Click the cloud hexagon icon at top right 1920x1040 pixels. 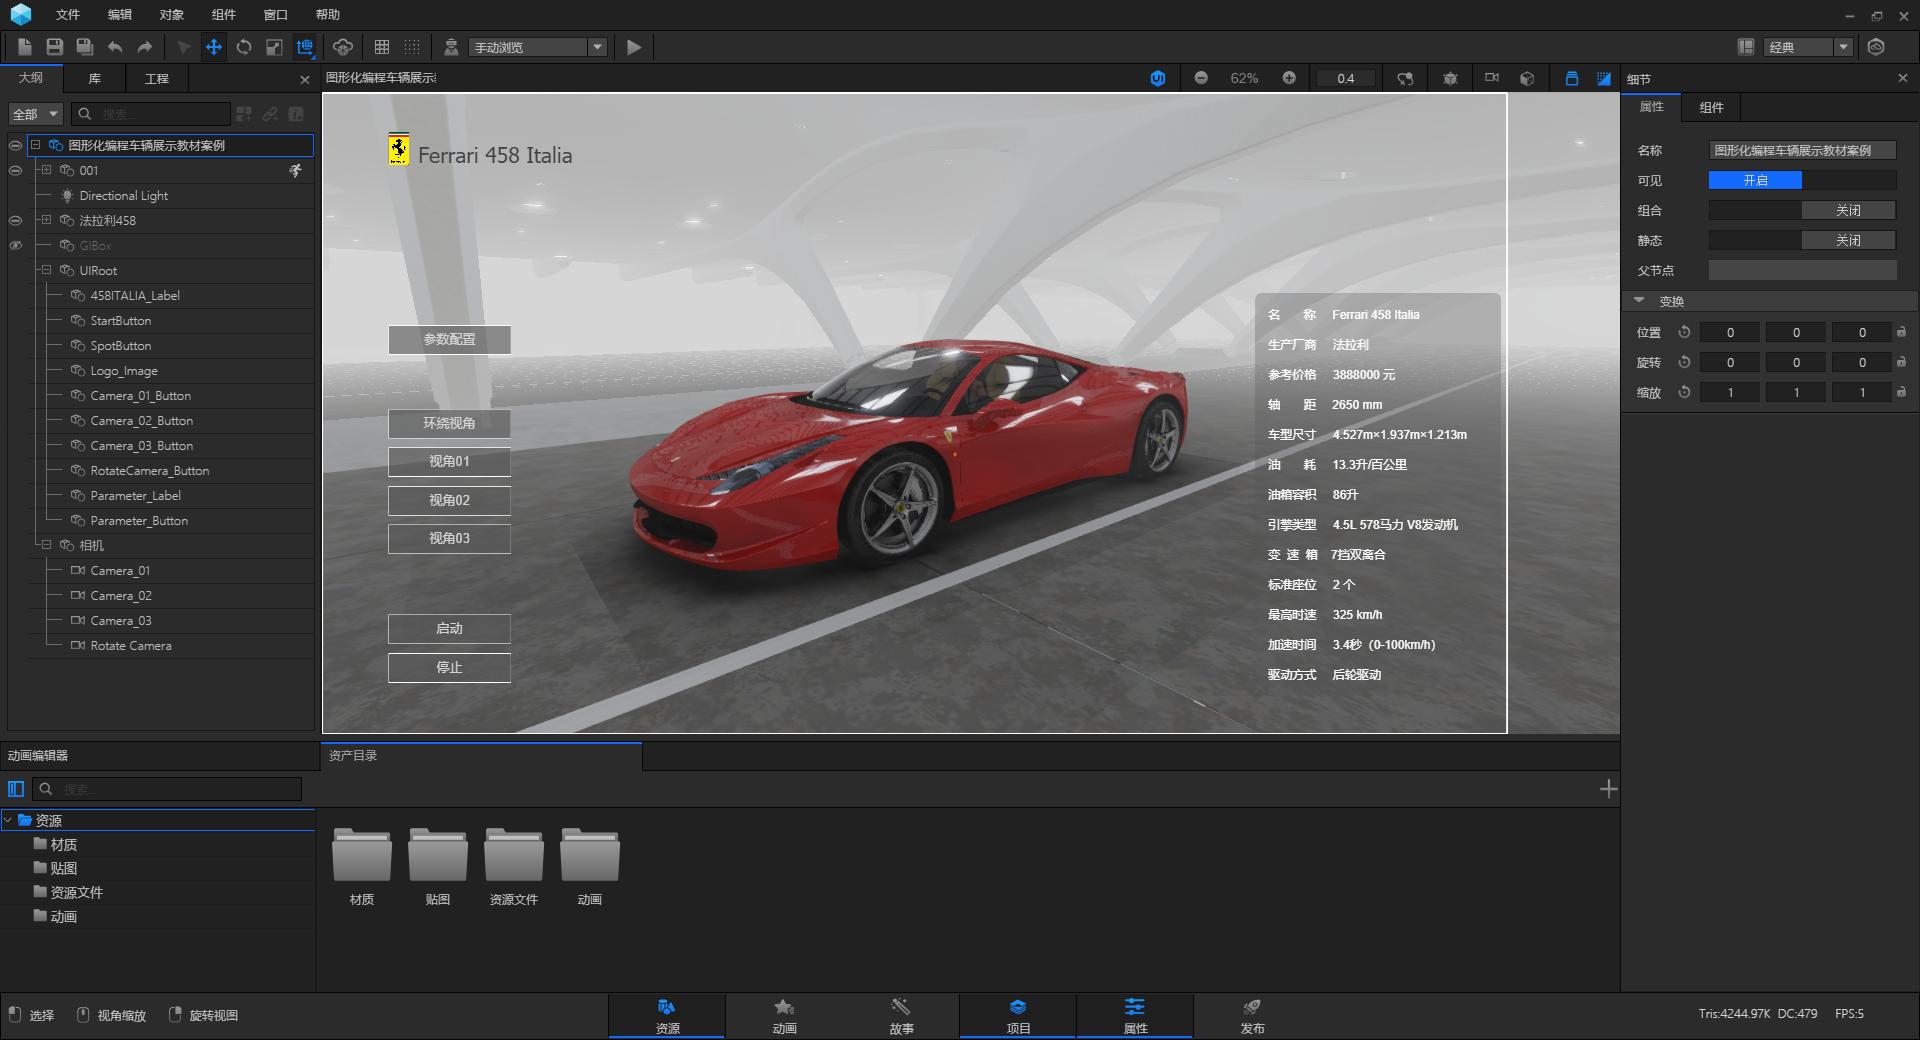[1876, 47]
